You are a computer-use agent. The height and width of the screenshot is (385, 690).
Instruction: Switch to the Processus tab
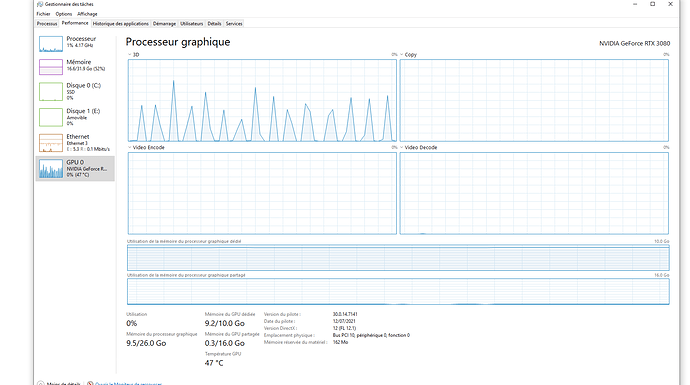pyautogui.click(x=47, y=24)
